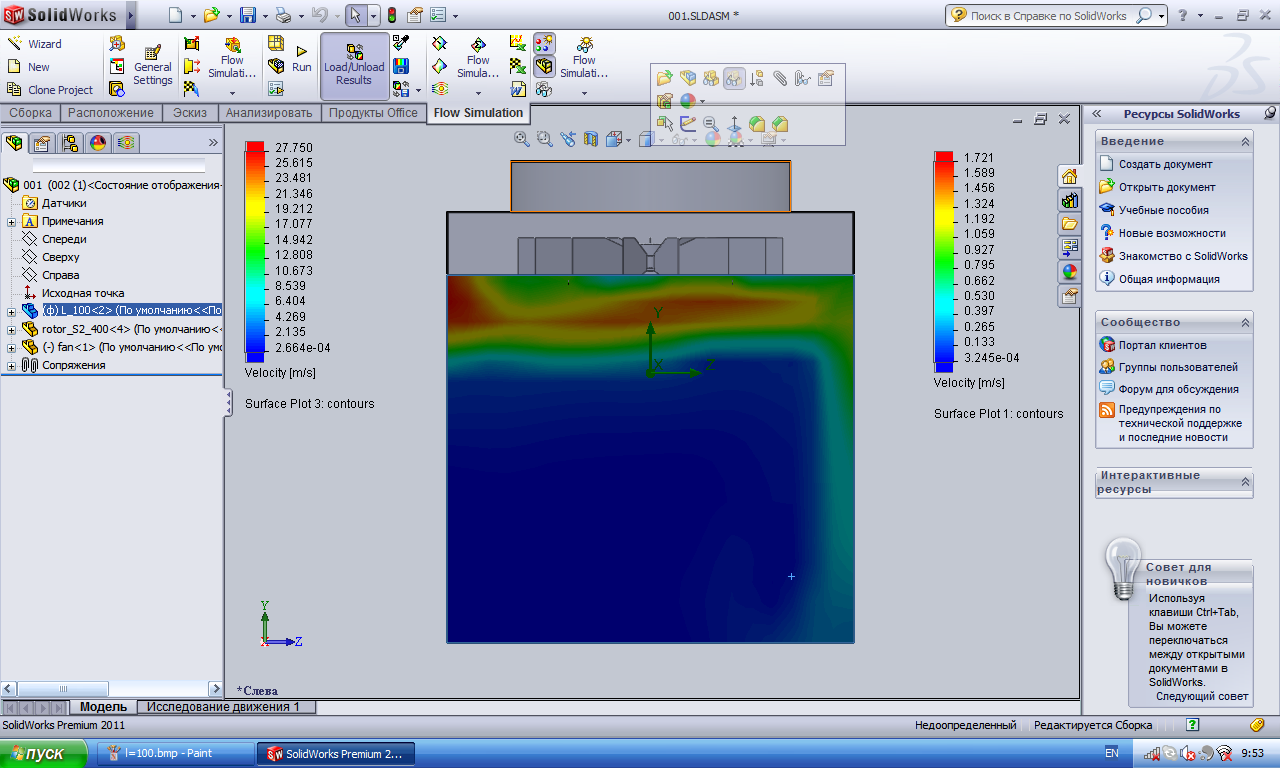1280x768 pixels.
Task: Click the Run solver button
Action: click(301, 58)
